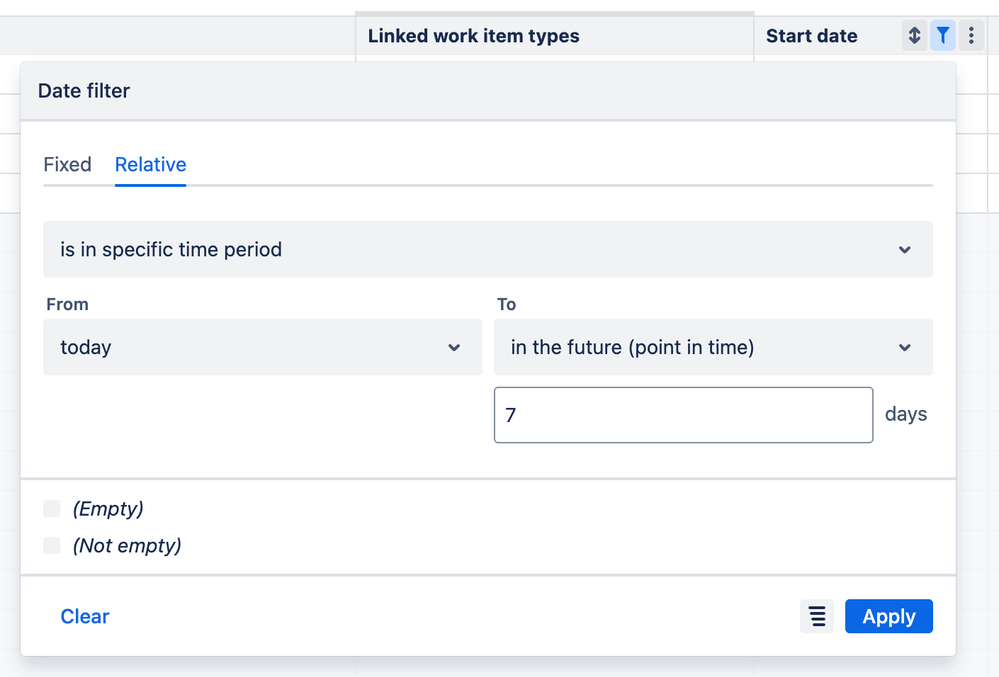The width and height of the screenshot is (999, 677).
Task: Click the Start date column header
Action: click(811, 35)
